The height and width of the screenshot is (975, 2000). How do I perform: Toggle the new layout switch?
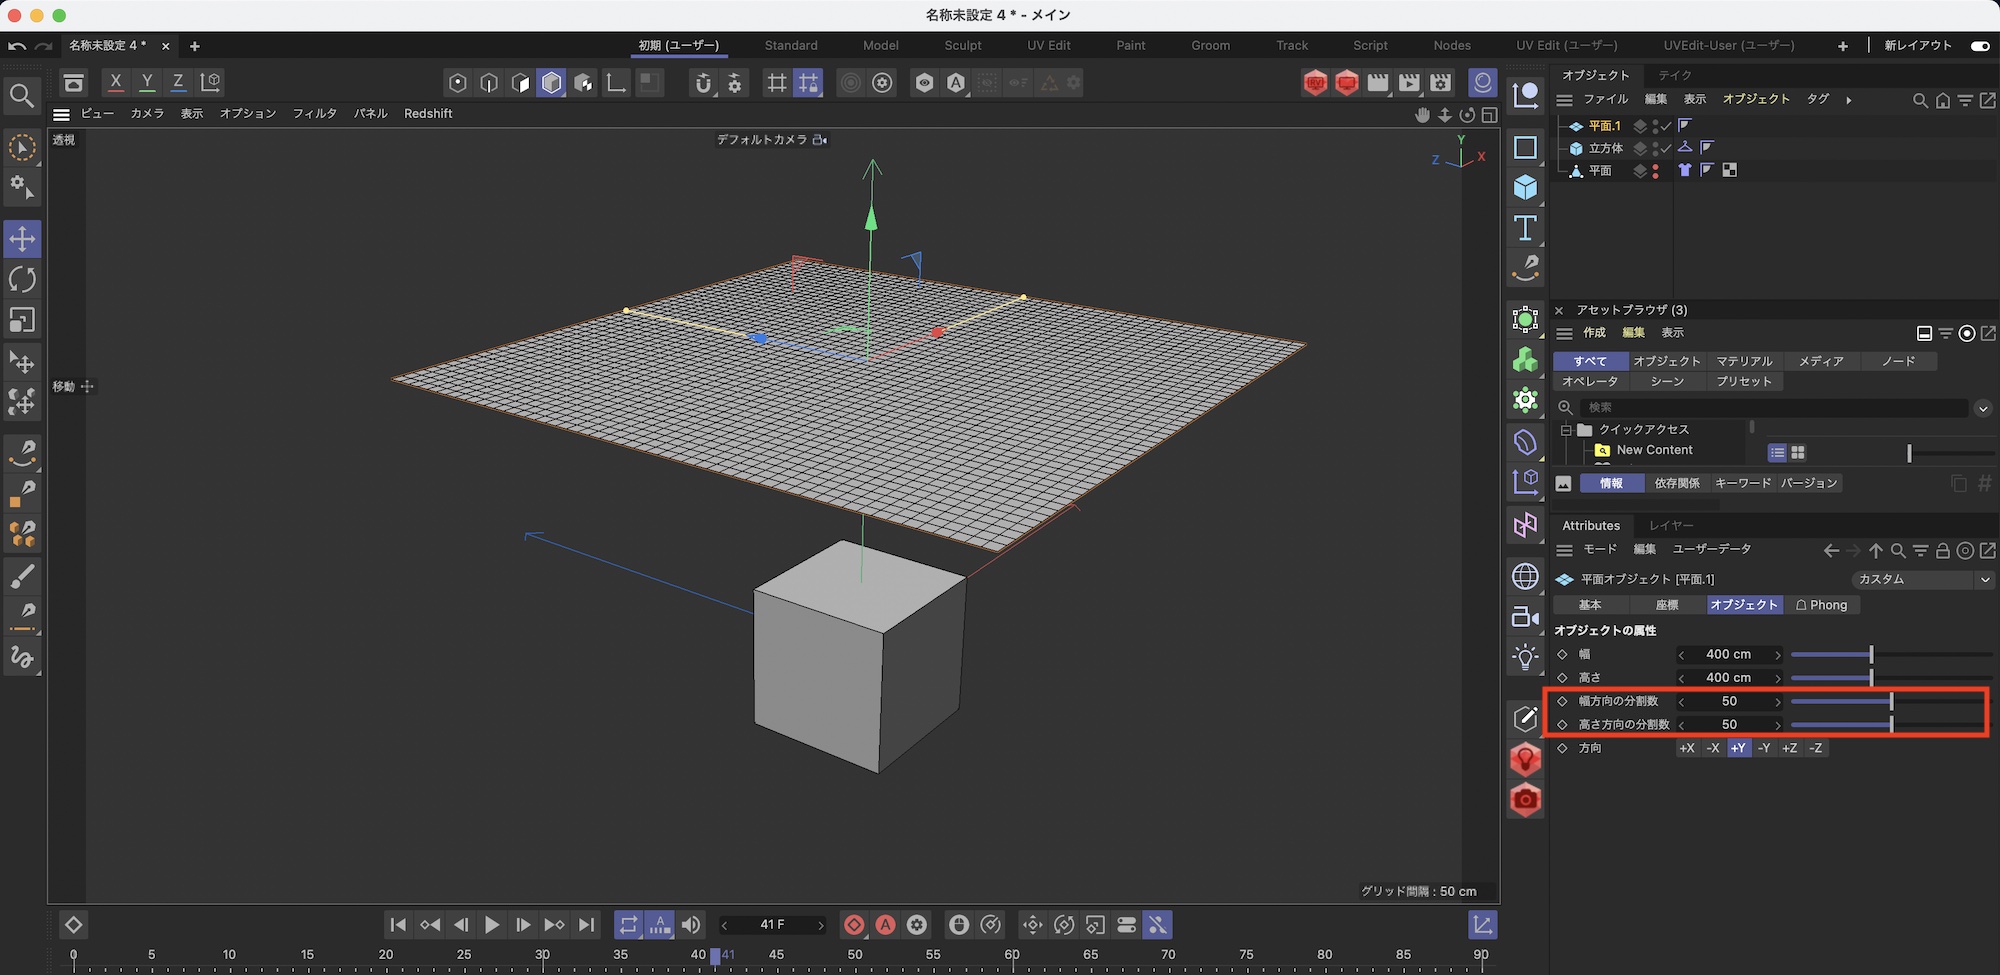tap(1979, 46)
